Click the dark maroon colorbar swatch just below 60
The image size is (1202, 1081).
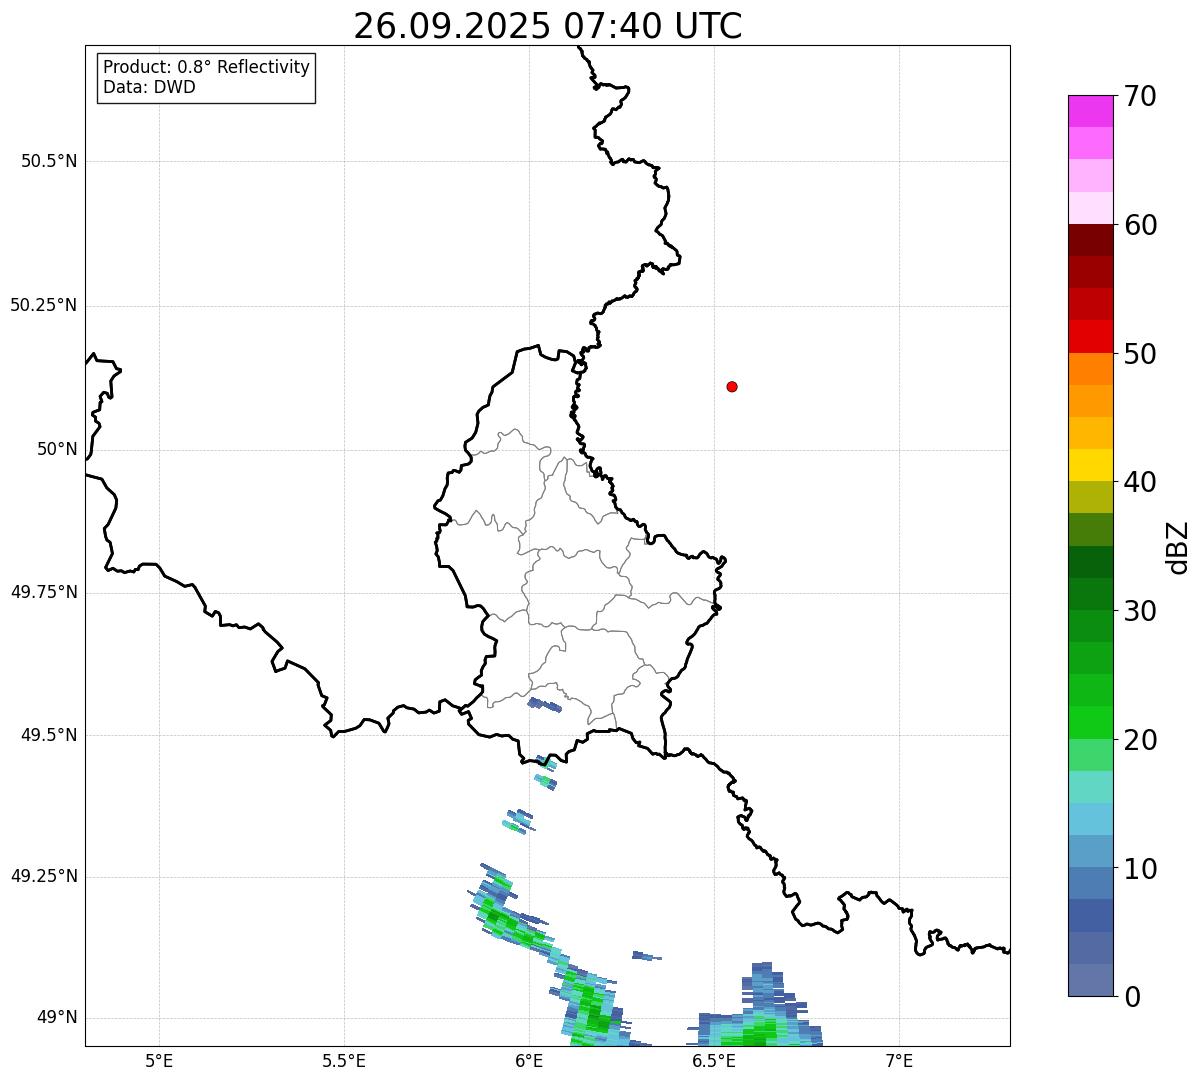[x=1090, y=240]
